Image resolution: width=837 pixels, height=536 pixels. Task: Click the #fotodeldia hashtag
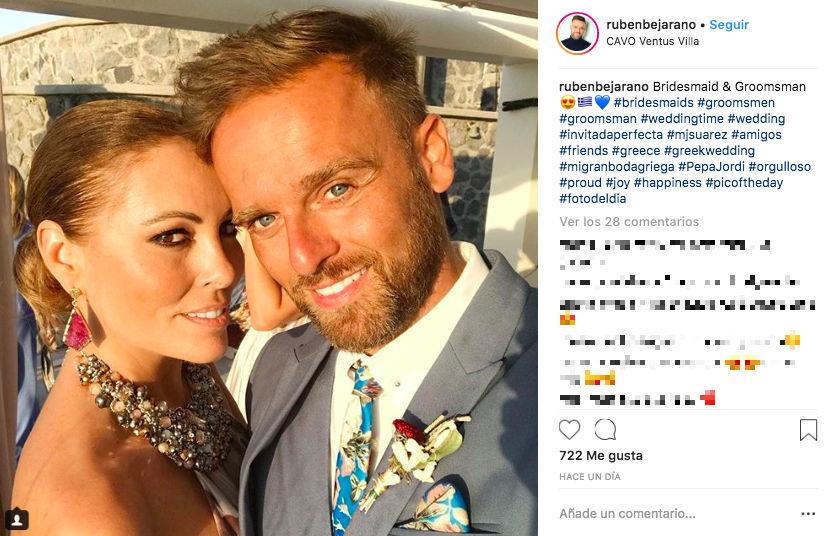click(x=593, y=199)
